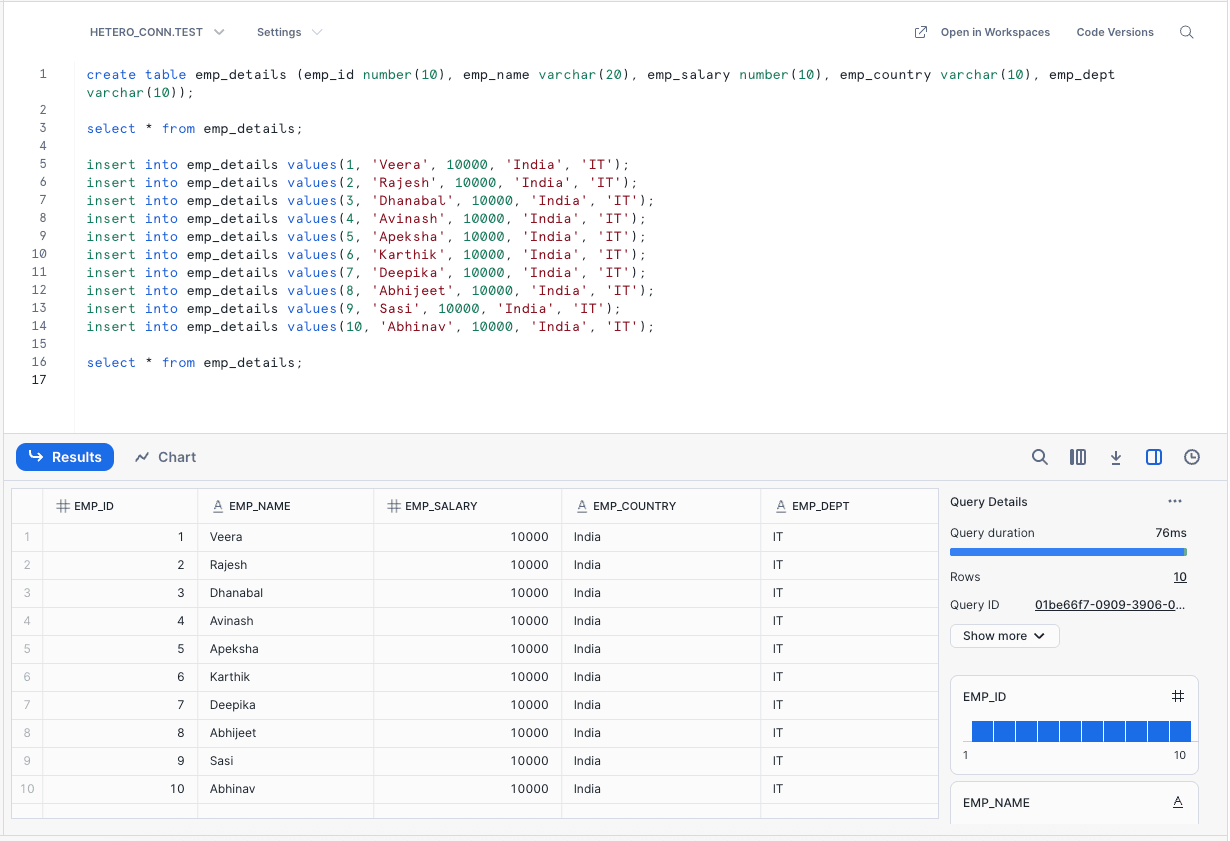Click the Query Details heading
This screenshot has height=841, width=1230.
click(x=989, y=501)
